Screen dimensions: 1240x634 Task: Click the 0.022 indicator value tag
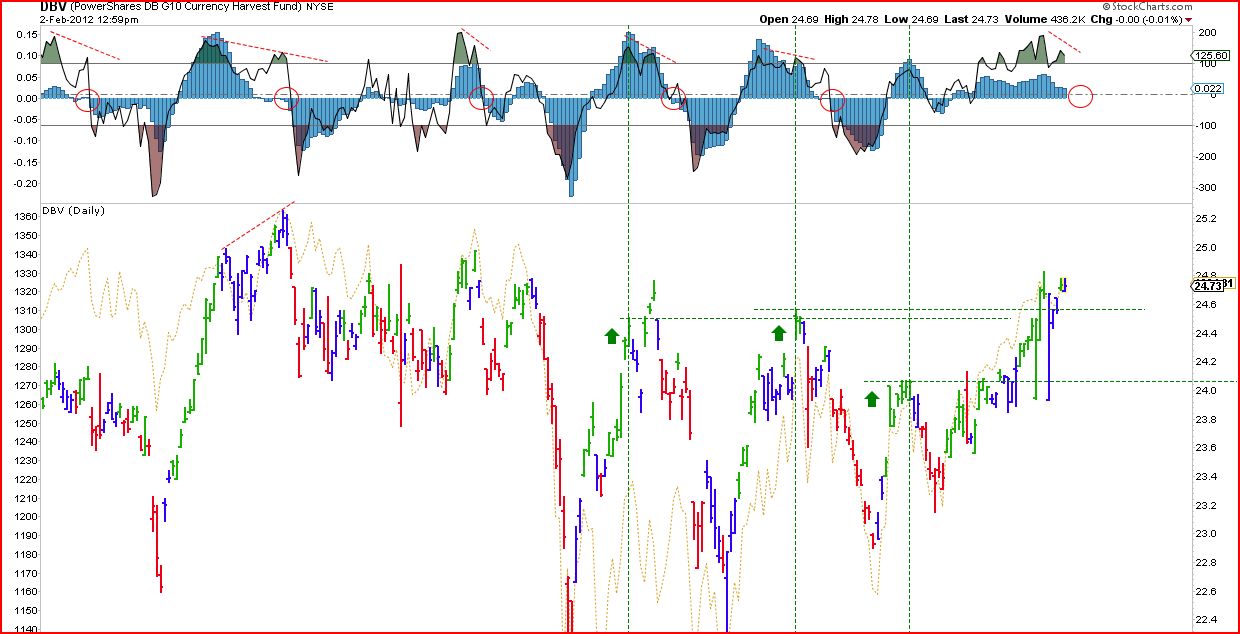click(x=1208, y=89)
